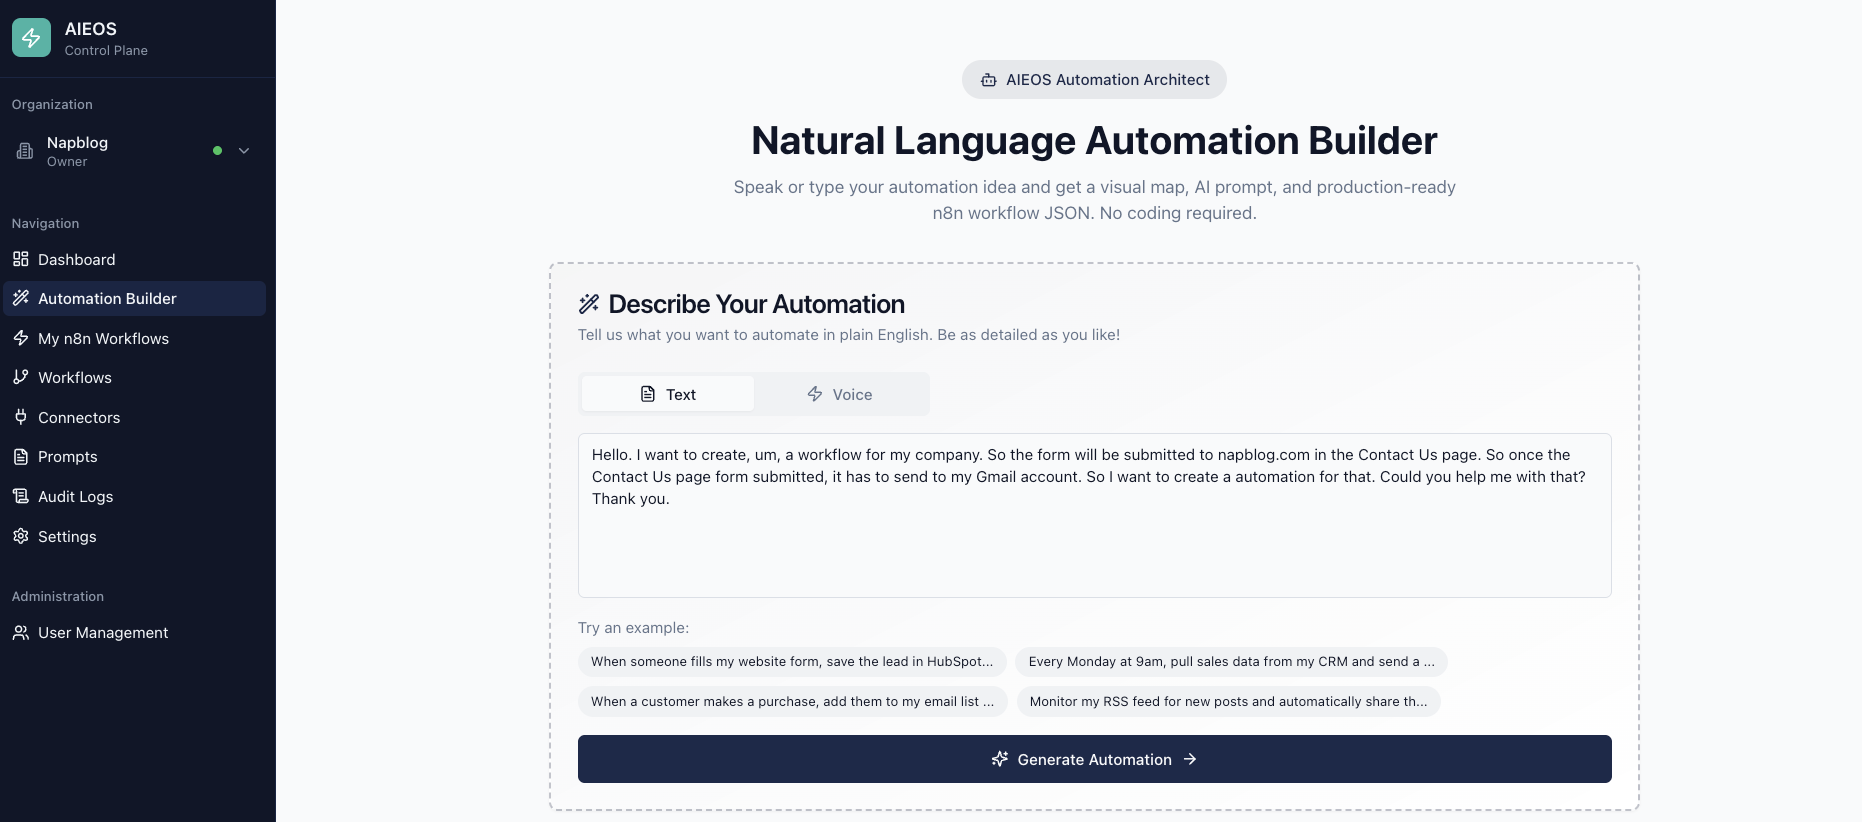Click the 'Organization' sidebar section label
Image resolution: width=1862 pixels, height=822 pixels.
(x=52, y=104)
